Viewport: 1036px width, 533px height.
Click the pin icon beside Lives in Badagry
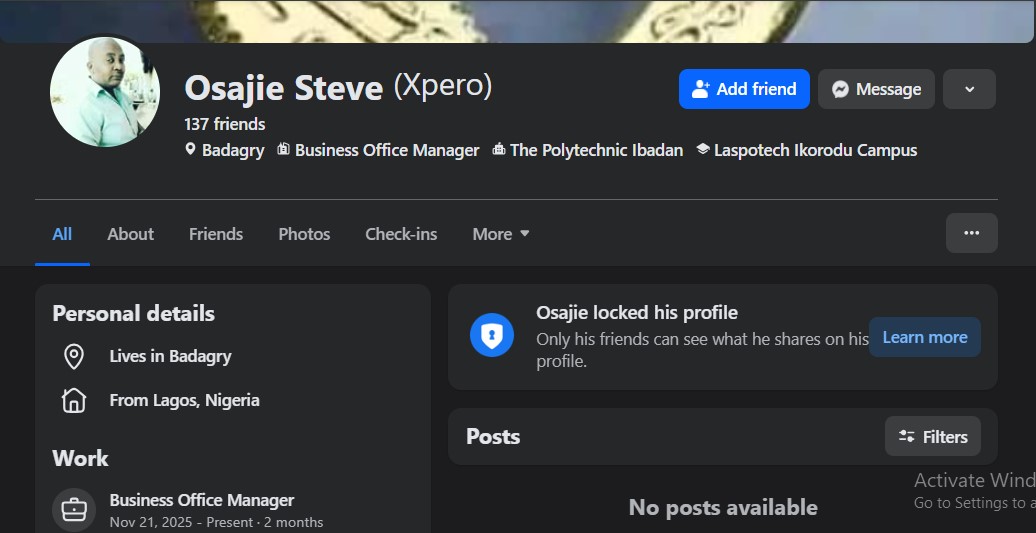coord(74,356)
